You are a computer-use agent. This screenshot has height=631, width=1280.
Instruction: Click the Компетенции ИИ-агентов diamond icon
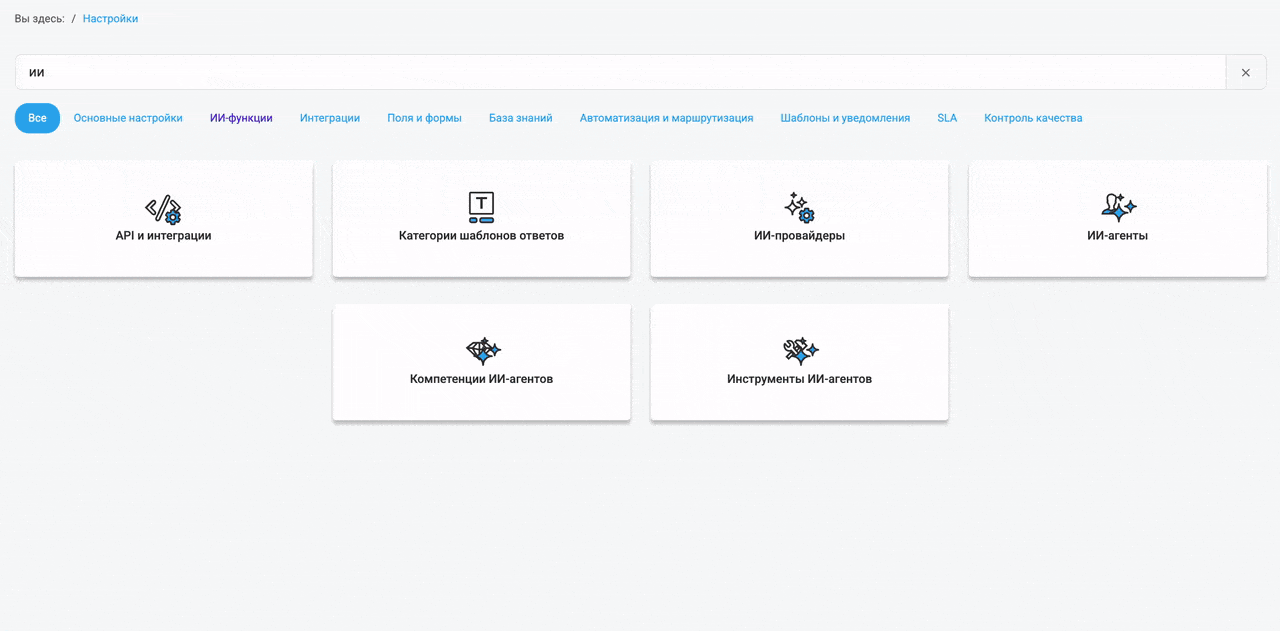482,351
